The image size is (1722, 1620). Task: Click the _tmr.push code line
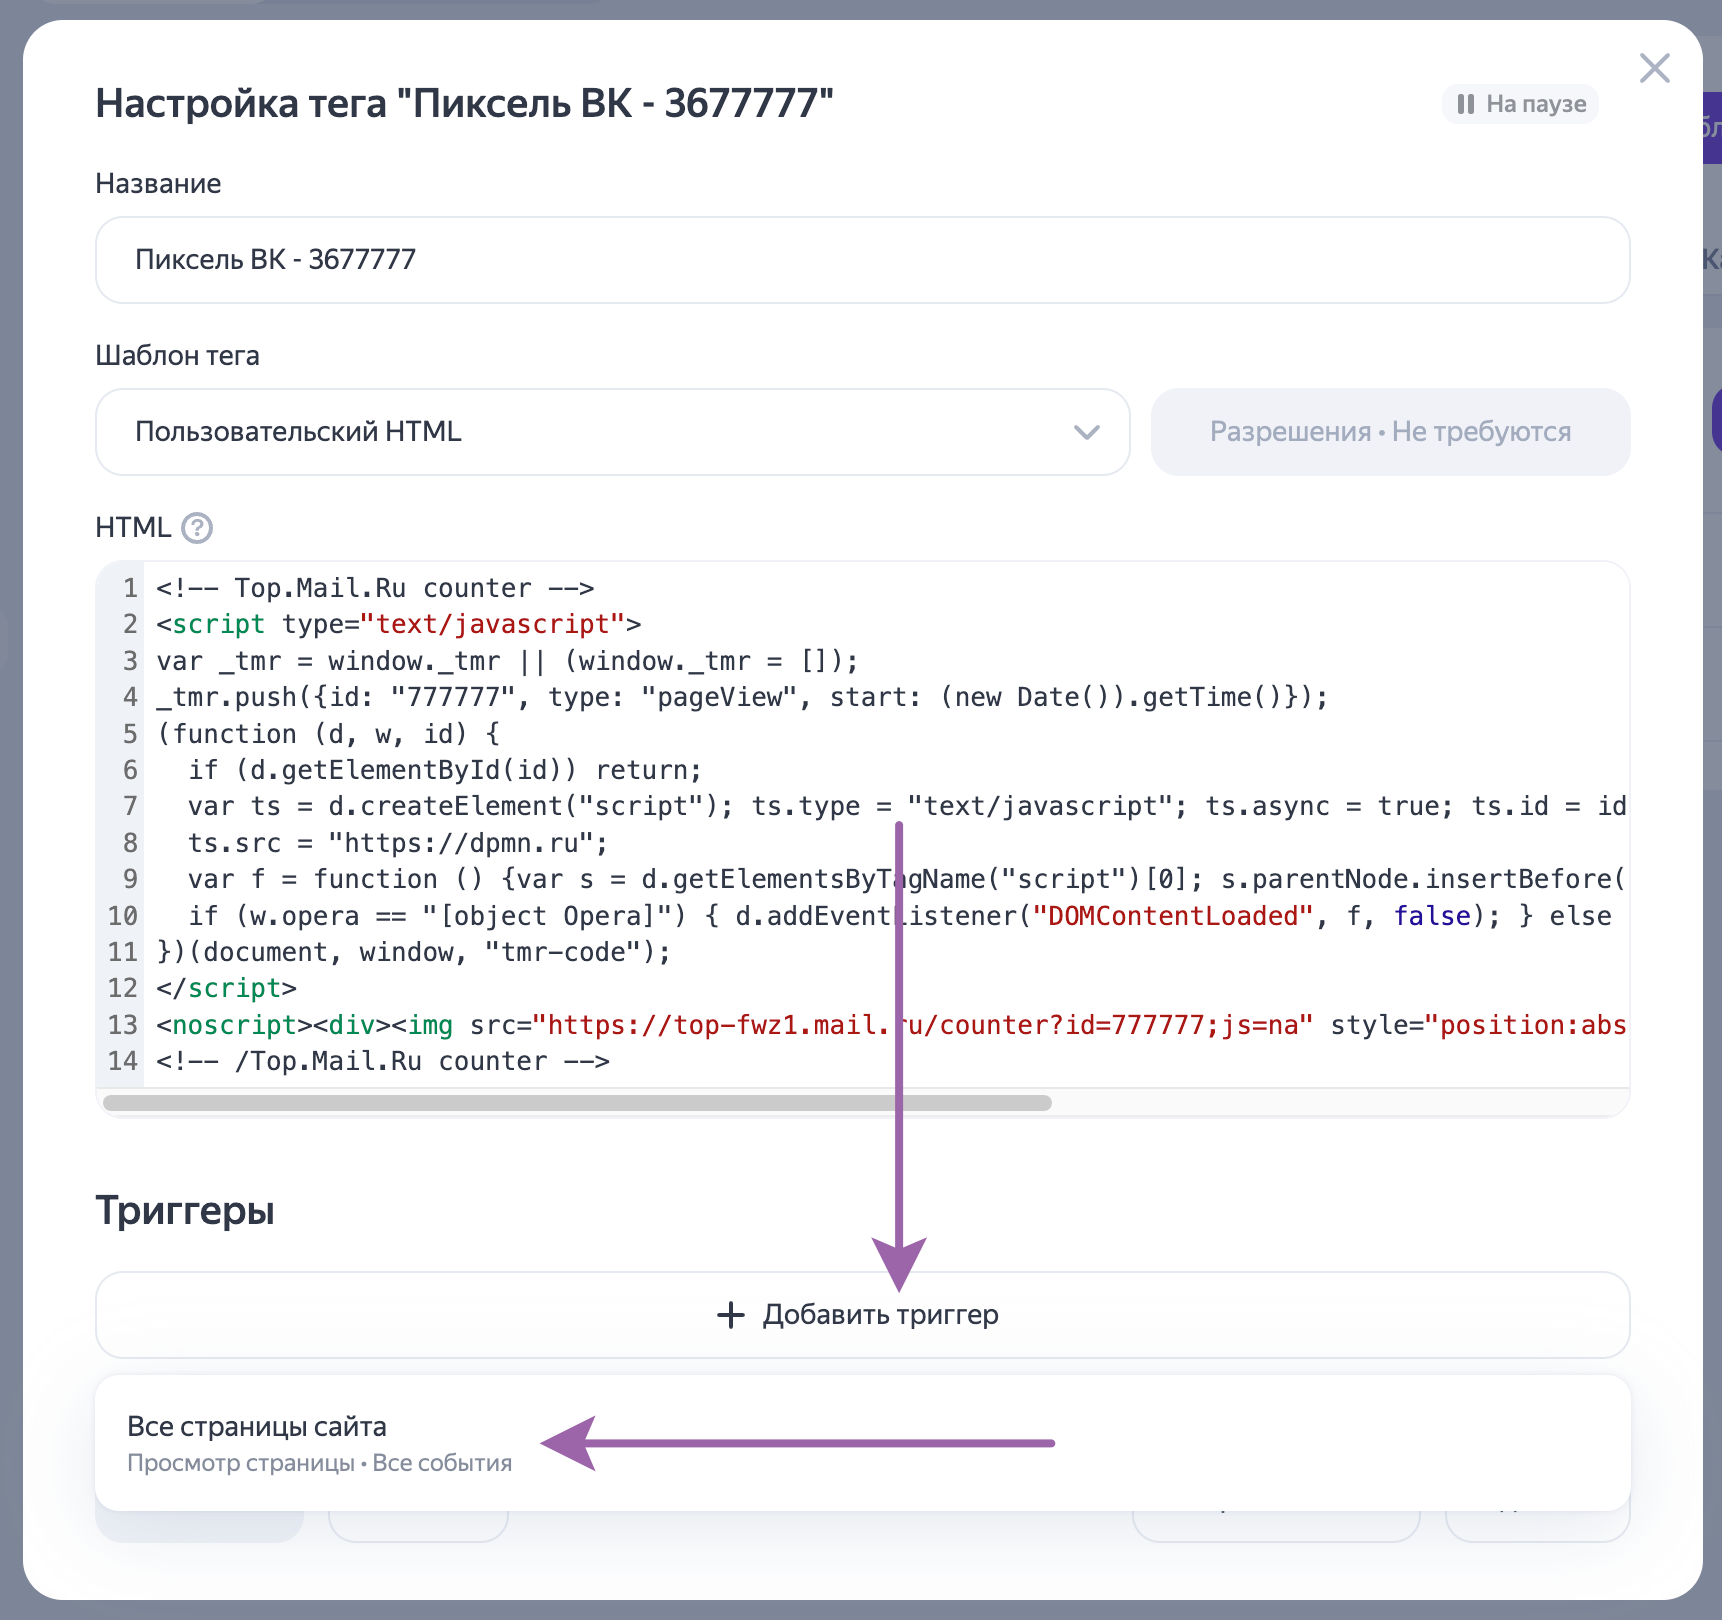coord(741,697)
